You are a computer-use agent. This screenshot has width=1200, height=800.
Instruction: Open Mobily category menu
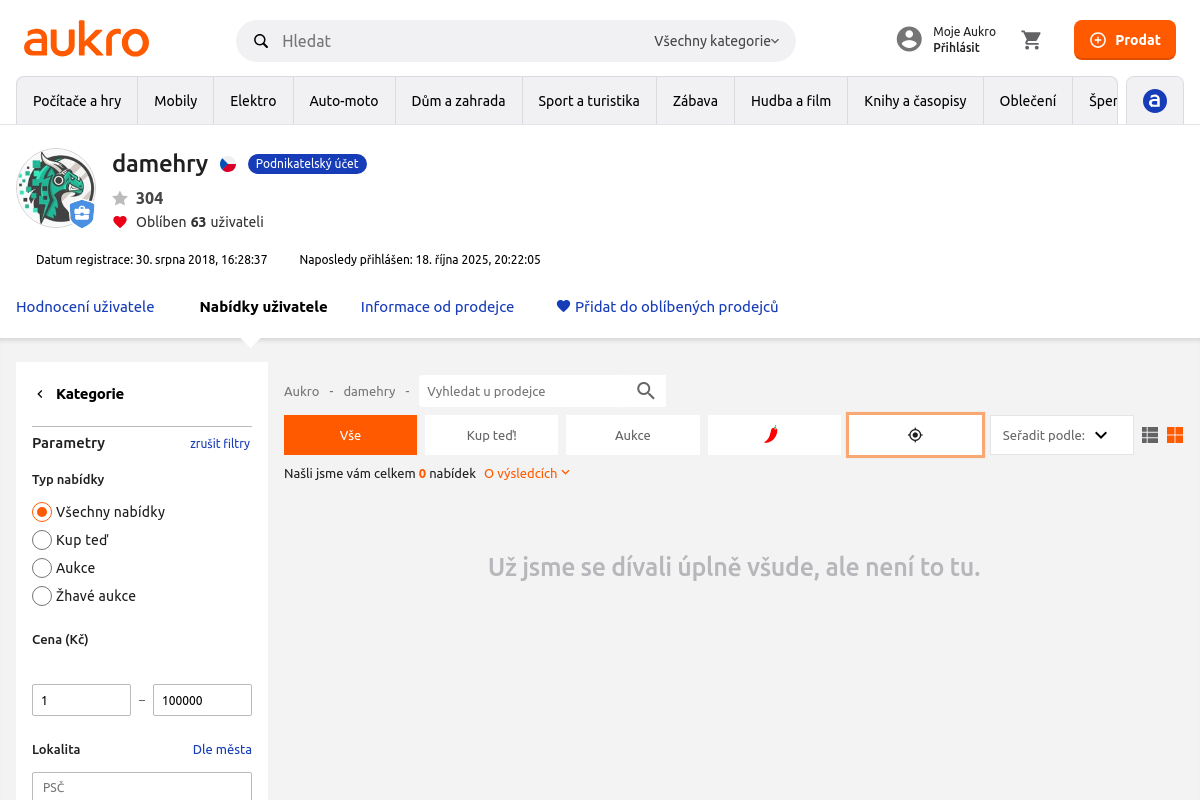tap(176, 101)
